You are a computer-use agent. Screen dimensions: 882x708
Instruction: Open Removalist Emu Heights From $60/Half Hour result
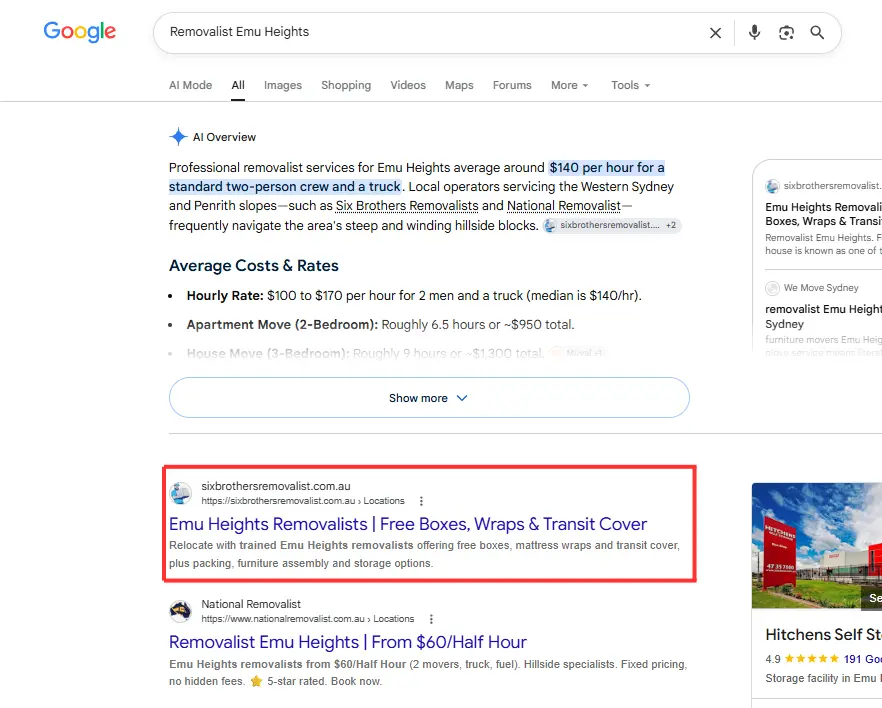point(348,642)
